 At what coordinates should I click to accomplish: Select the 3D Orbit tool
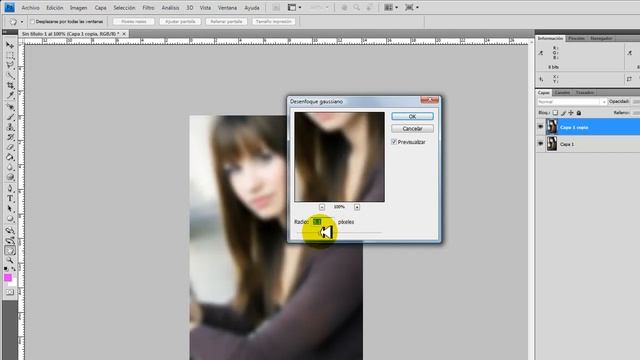(10, 240)
